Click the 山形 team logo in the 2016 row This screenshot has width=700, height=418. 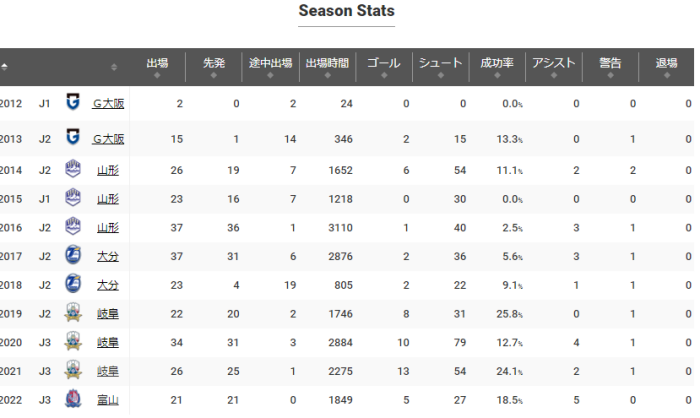click(x=72, y=227)
